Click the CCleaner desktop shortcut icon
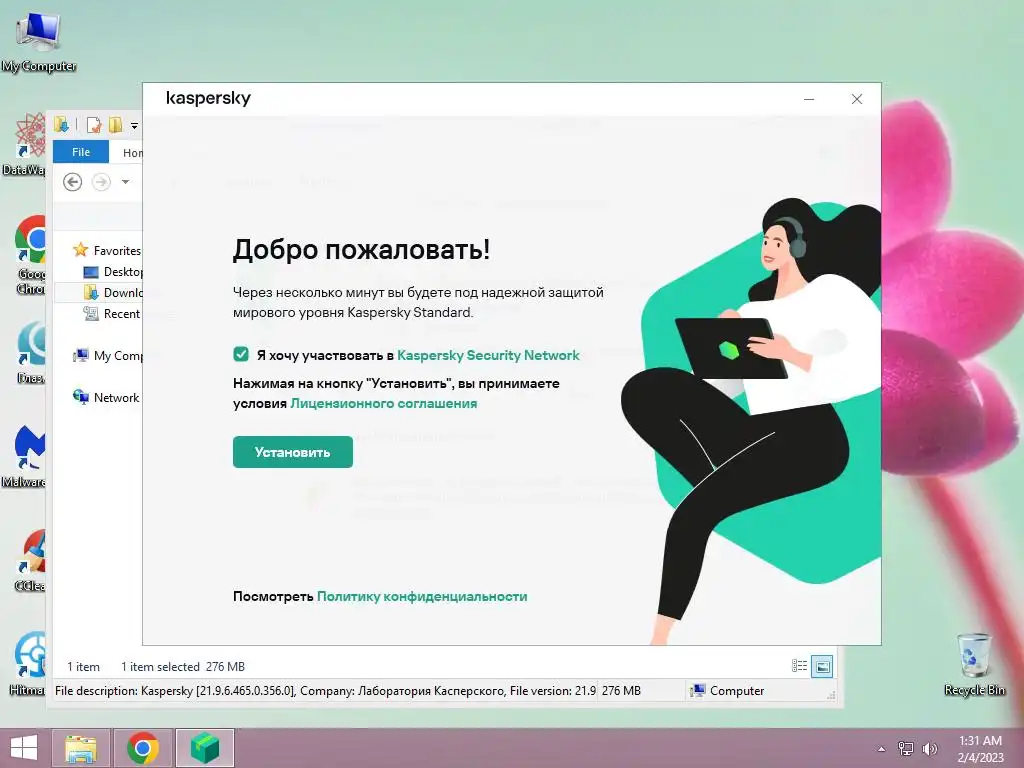Viewport: 1024px width, 768px height. point(31,560)
